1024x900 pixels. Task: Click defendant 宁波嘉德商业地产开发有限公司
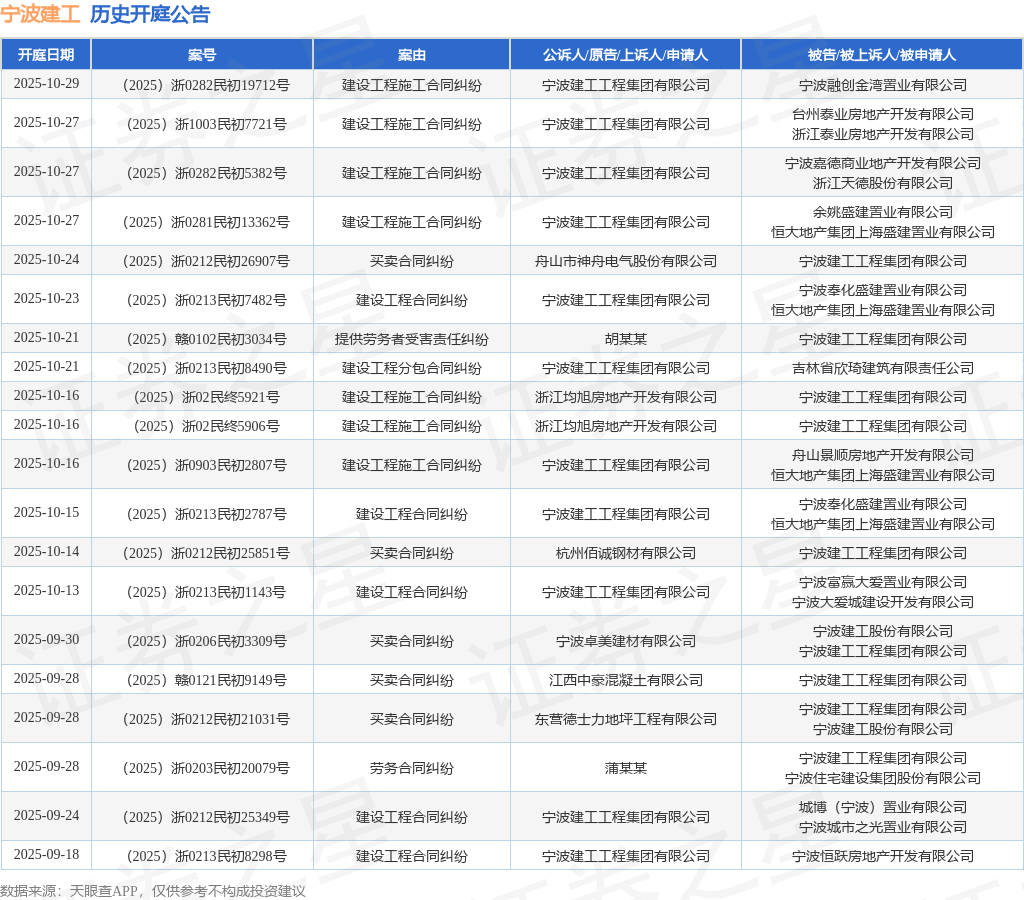[882, 163]
